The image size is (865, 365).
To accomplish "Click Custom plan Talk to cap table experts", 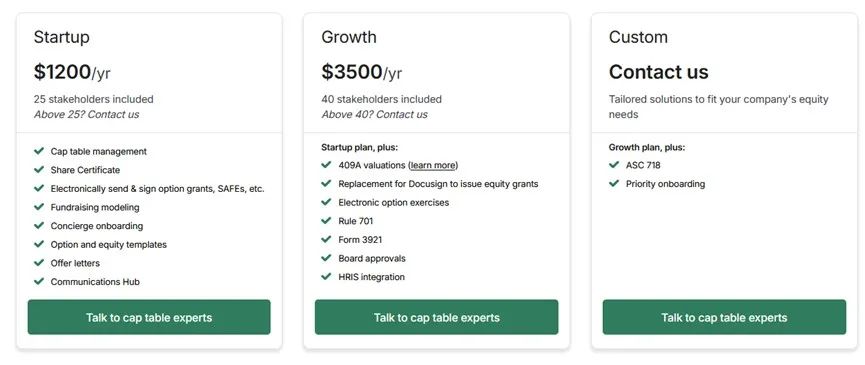I will point(724,317).
